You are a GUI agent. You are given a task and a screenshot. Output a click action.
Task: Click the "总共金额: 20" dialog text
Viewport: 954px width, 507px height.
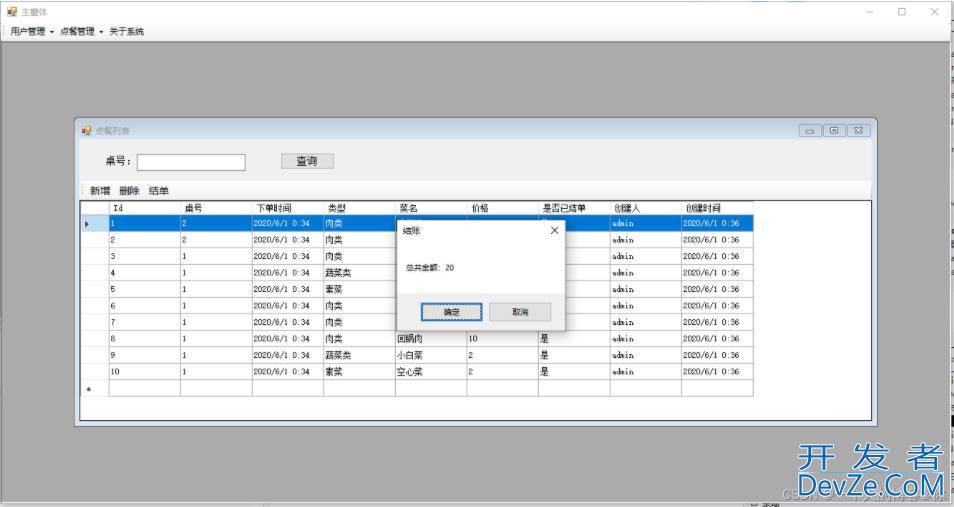430,268
